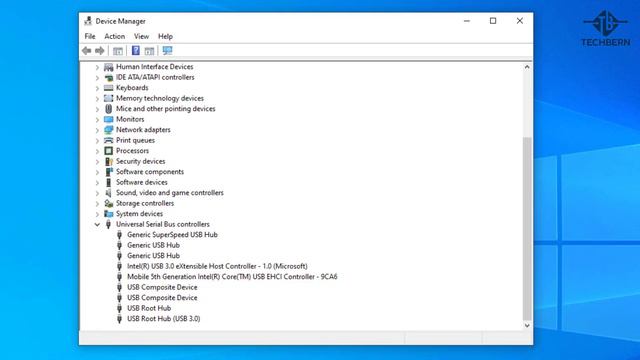Select Mobile 5th Generation Intel EHCI Controller

[232, 277]
